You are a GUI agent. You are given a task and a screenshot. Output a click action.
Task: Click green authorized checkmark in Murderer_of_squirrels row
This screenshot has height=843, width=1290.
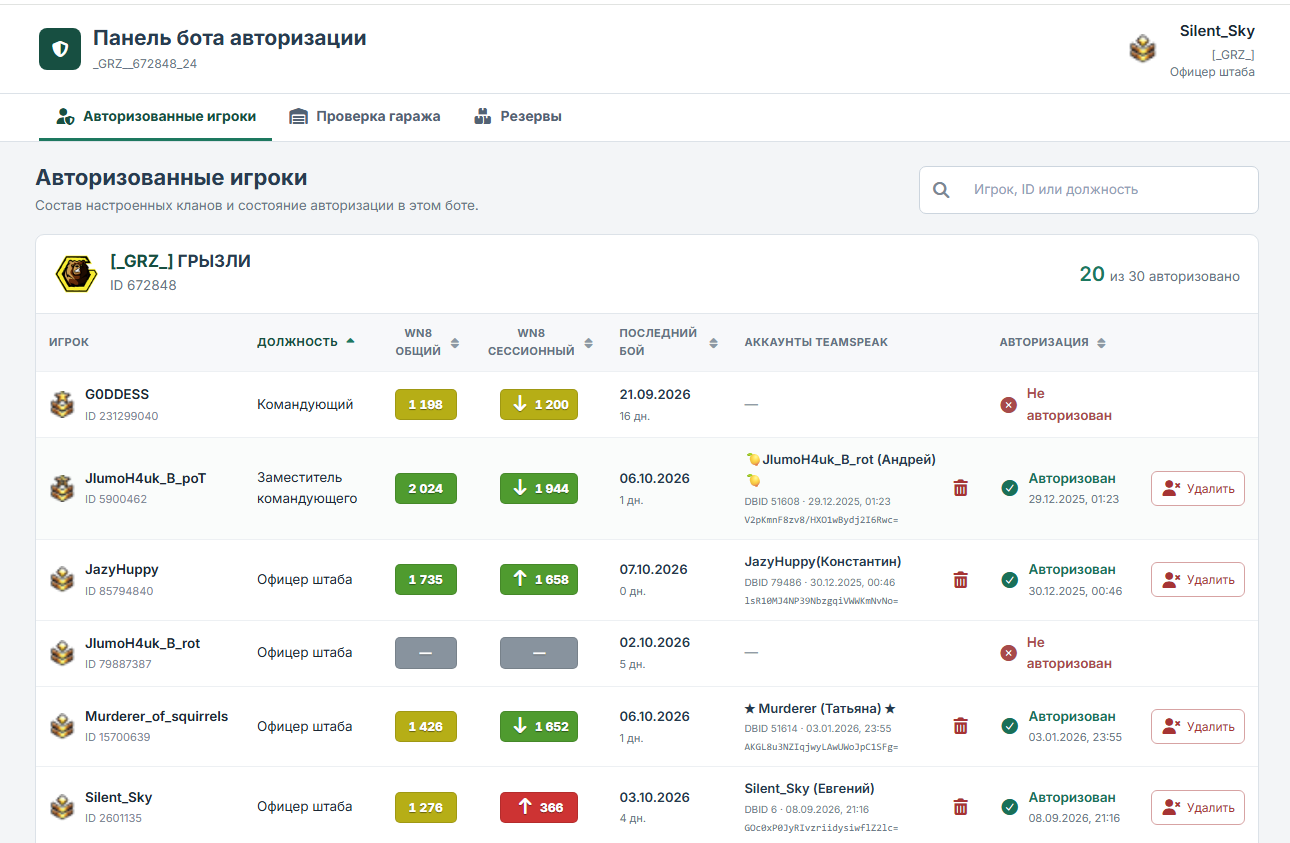pyautogui.click(x=1010, y=727)
